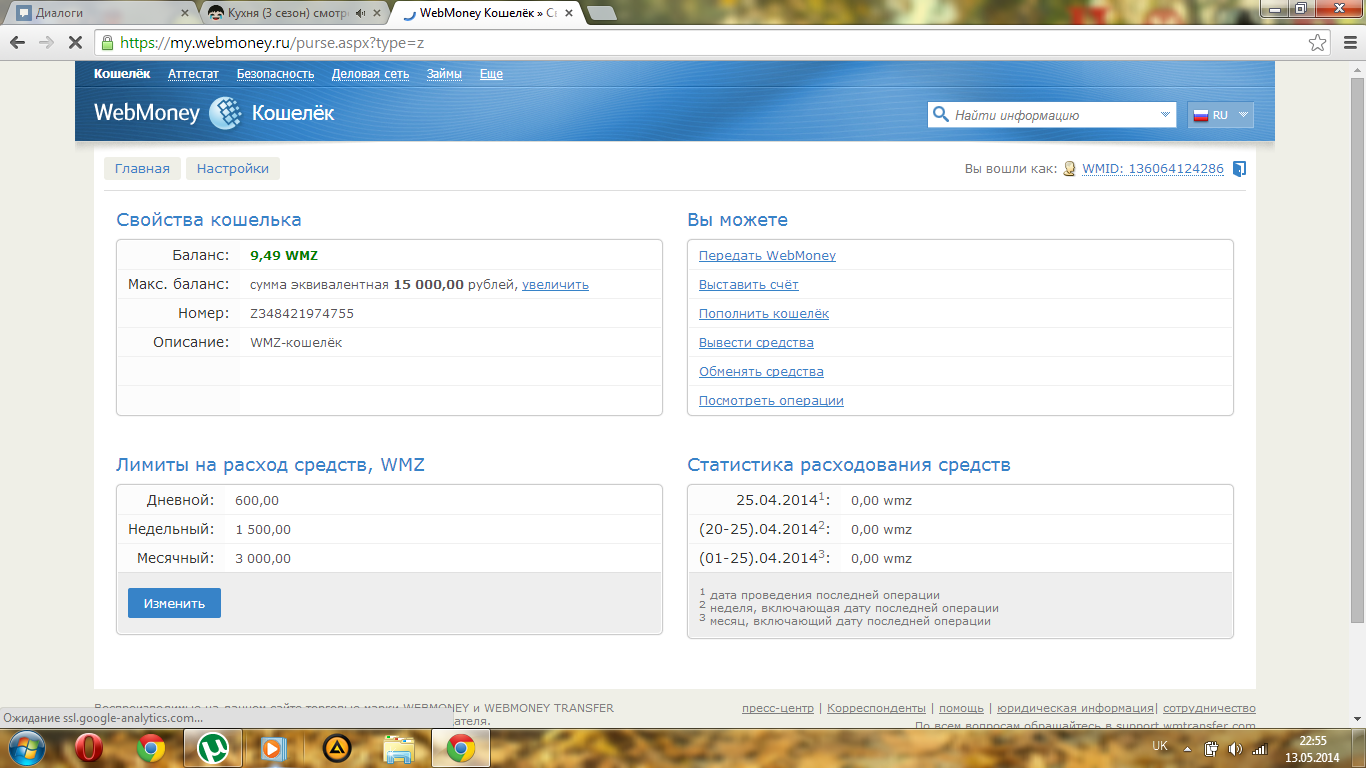Click the Russian flag language icon
The height and width of the screenshot is (768, 1366).
point(1201,115)
